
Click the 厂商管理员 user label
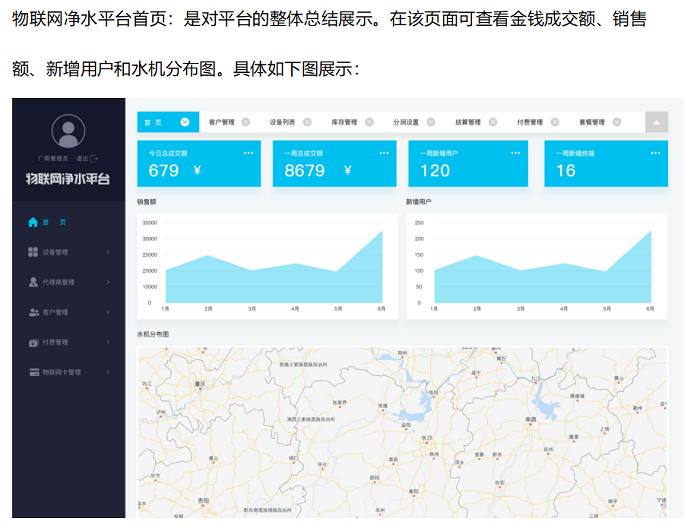click(53, 159)
